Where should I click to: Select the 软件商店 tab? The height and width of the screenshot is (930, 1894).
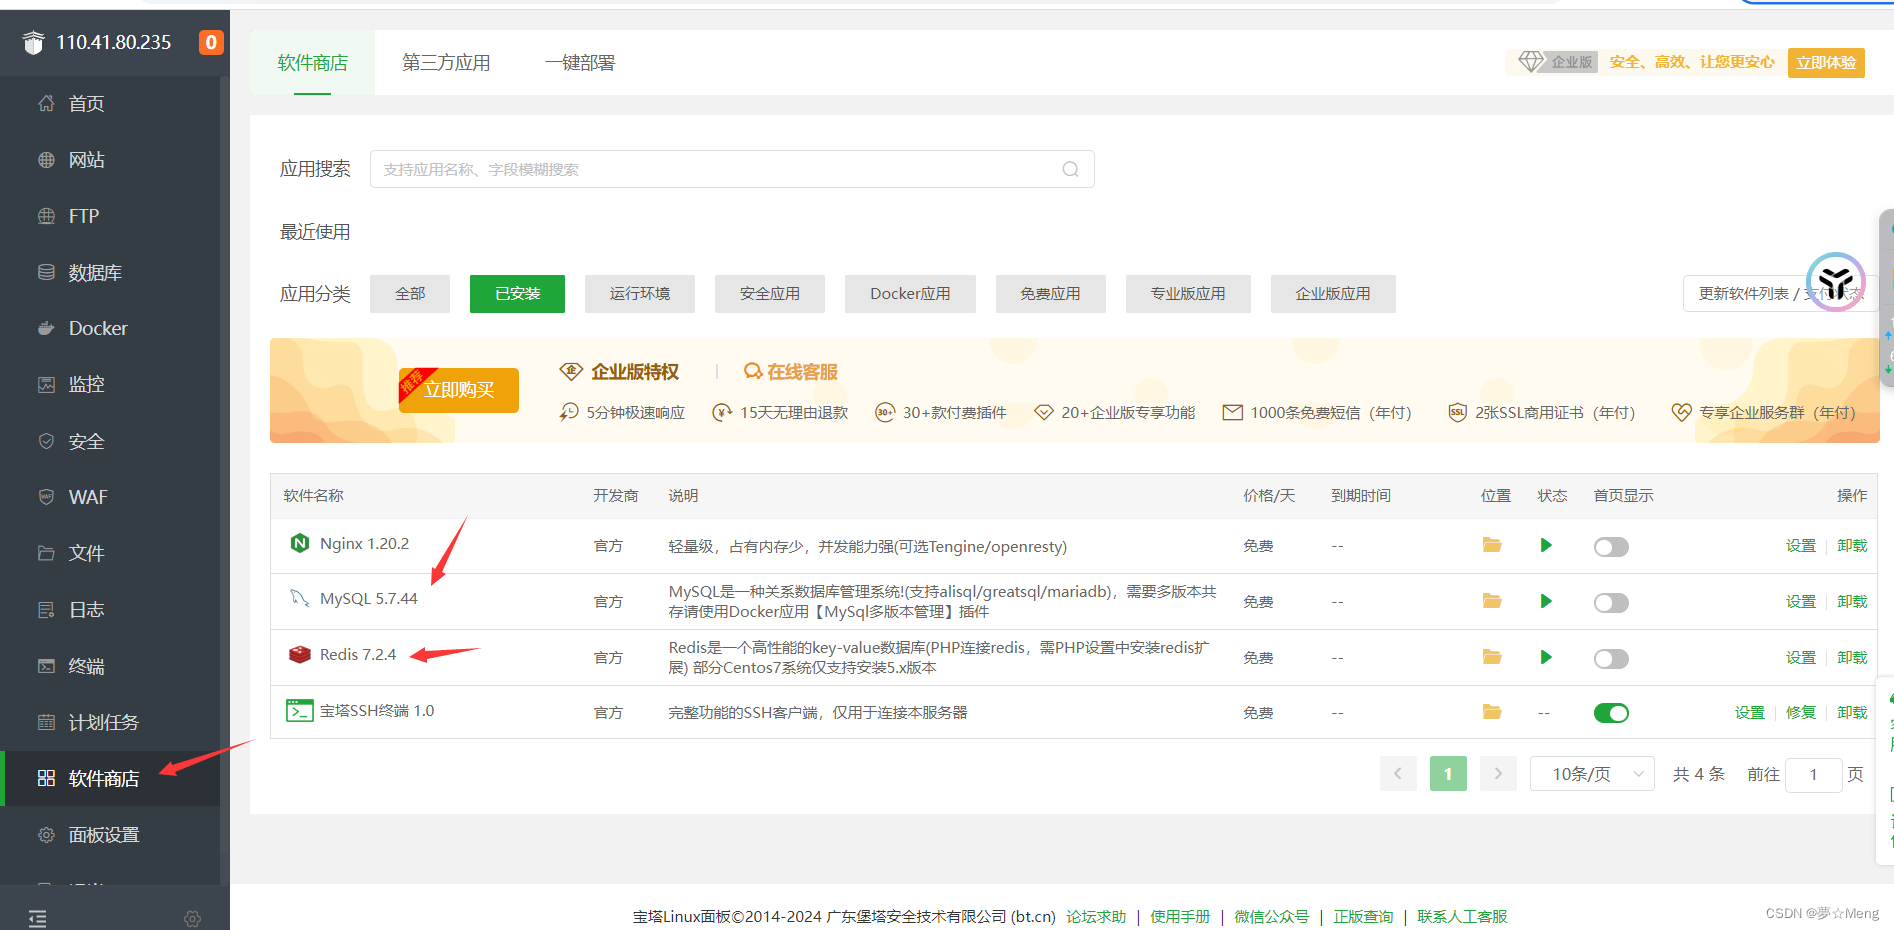(313, 62)
